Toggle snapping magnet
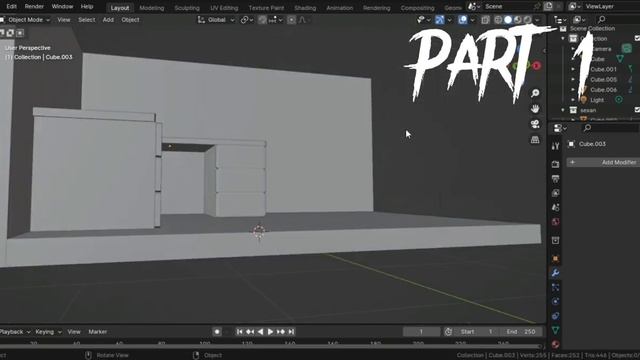Viewport: 640px width, 360px height. [x=262, y=20]
